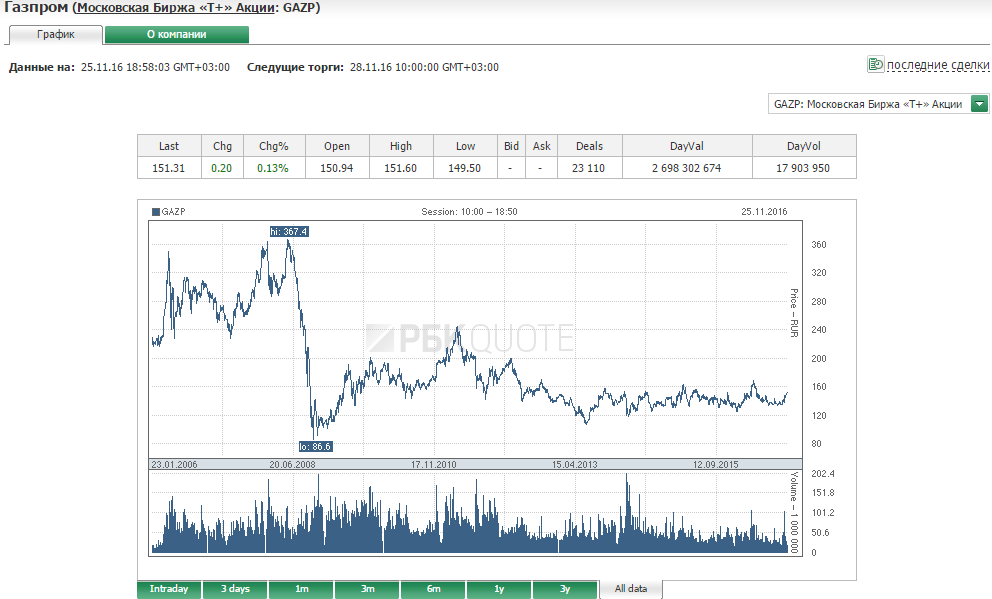Open the О компании tab
Screen dimensions: 992x599
[x=177, y=35]
